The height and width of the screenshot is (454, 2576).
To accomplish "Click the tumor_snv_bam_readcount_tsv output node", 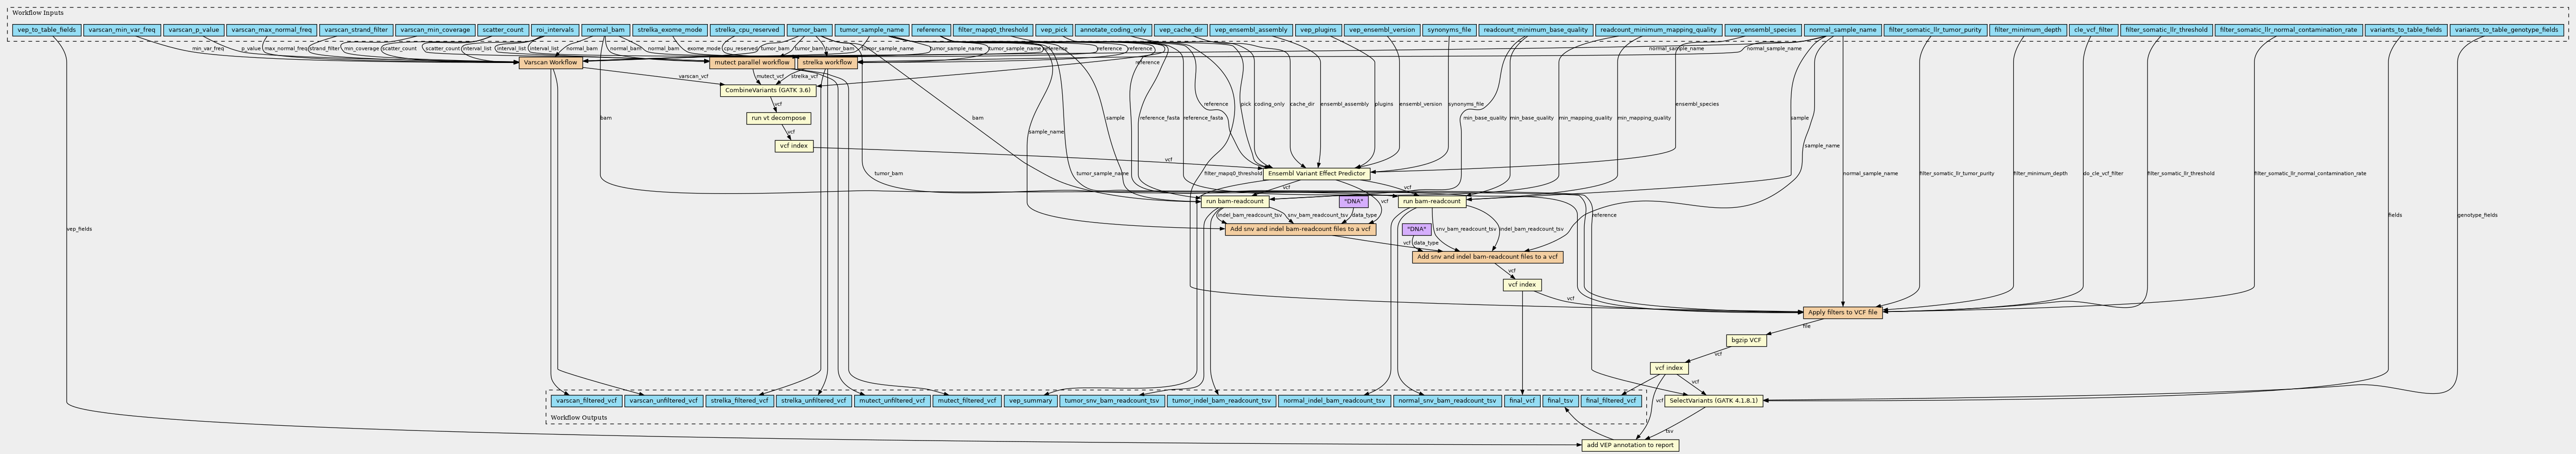I will (x=1112, y=401).
